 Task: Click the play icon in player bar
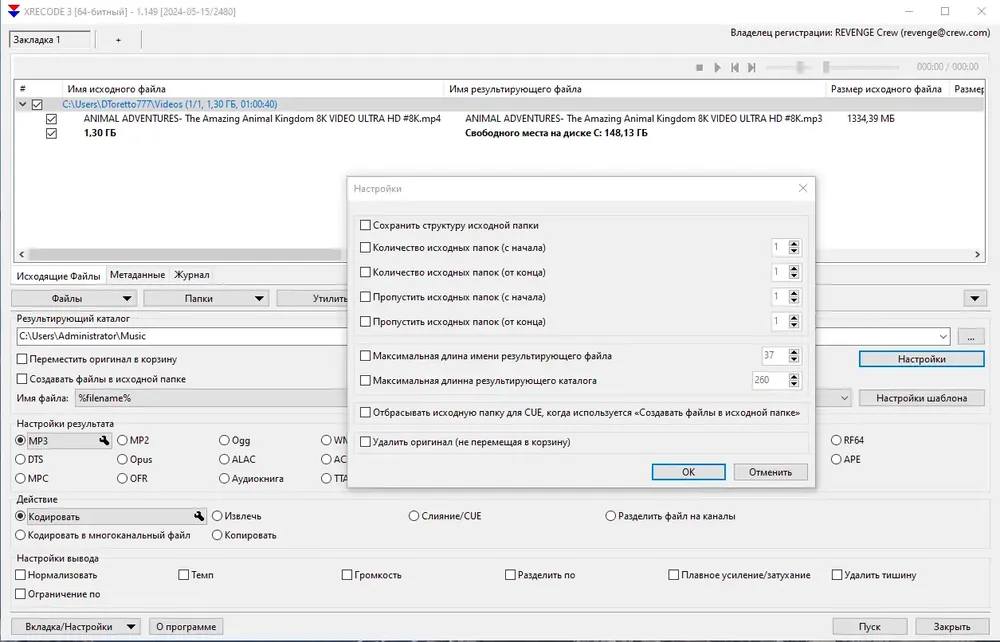(717, 67)
